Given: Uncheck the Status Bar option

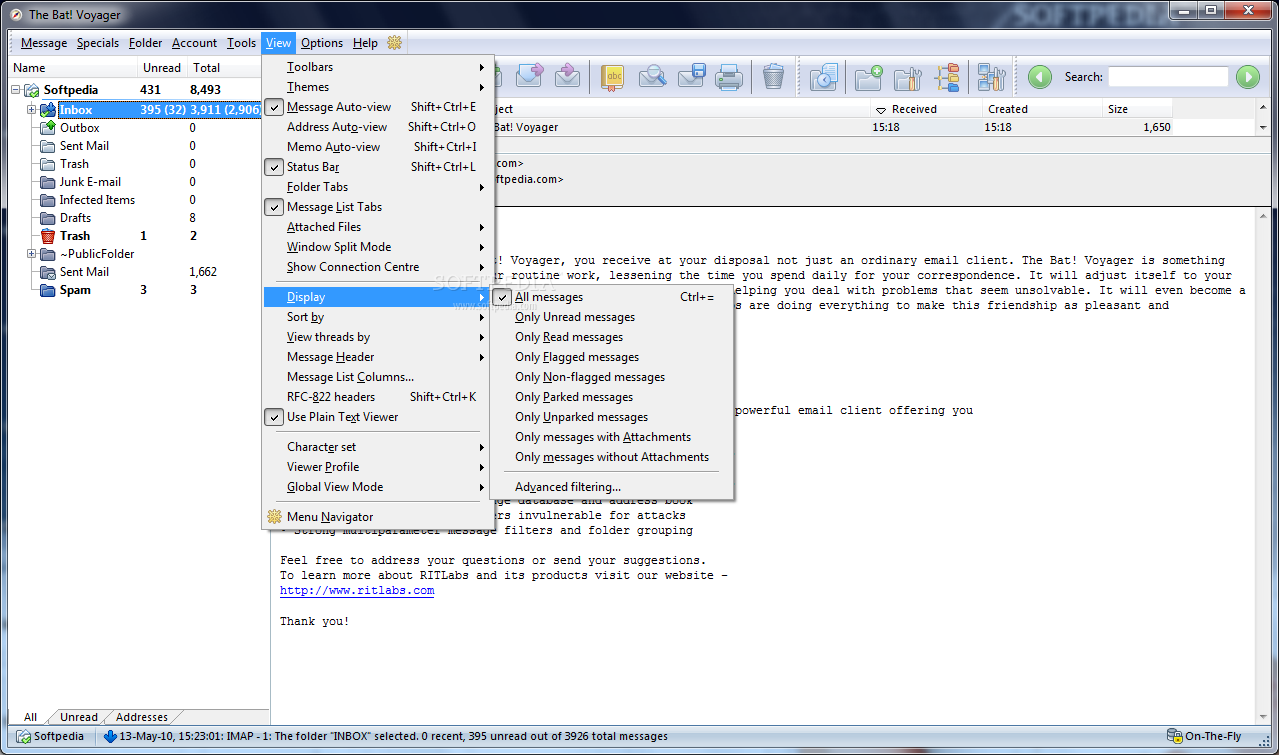Looking at the screenshot, I should 378,167.
